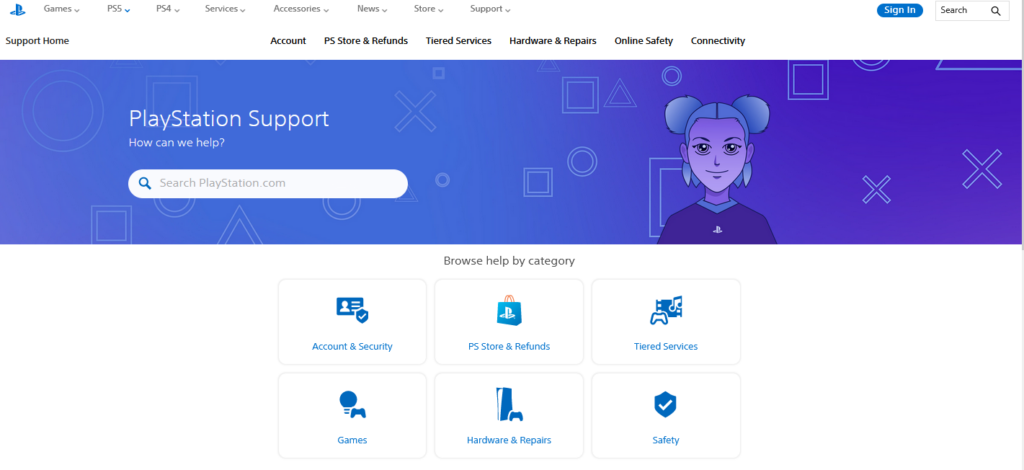Viewport: 1024px width, 470px height.
Task: Click the support avatar character illustration
Action: pos(717,170)
